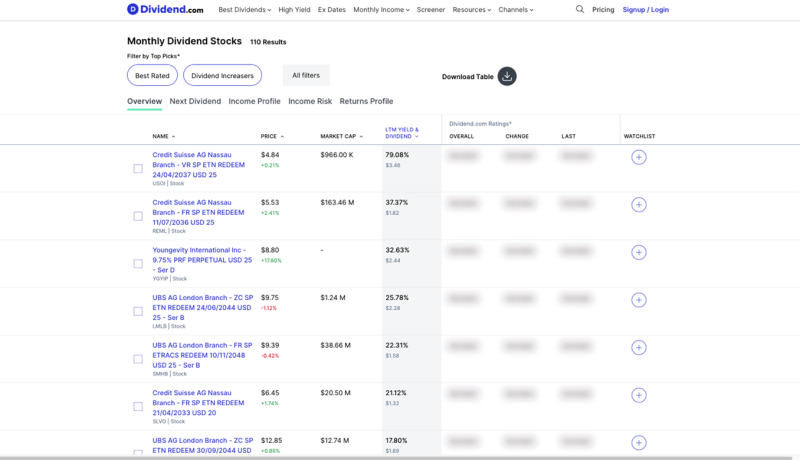Switch to the Next Dividend tab
The height and width of the screenshot is (460, 800).
[195, 101]
